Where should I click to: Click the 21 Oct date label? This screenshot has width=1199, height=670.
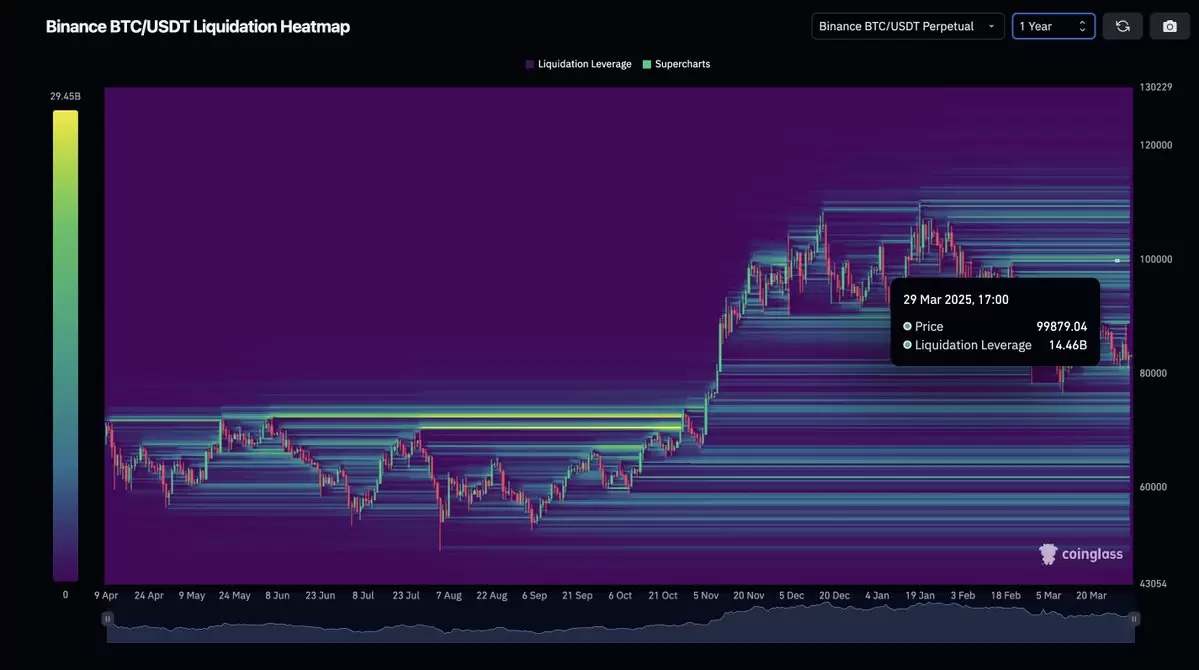pos(663,596)
